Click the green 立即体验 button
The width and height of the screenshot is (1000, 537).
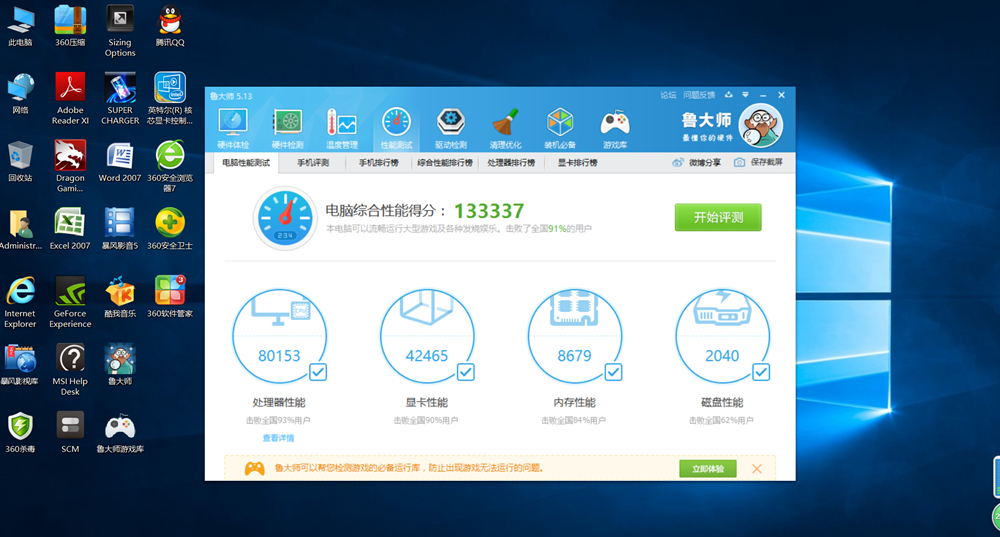pyautogui.click(x=707, y=468)
